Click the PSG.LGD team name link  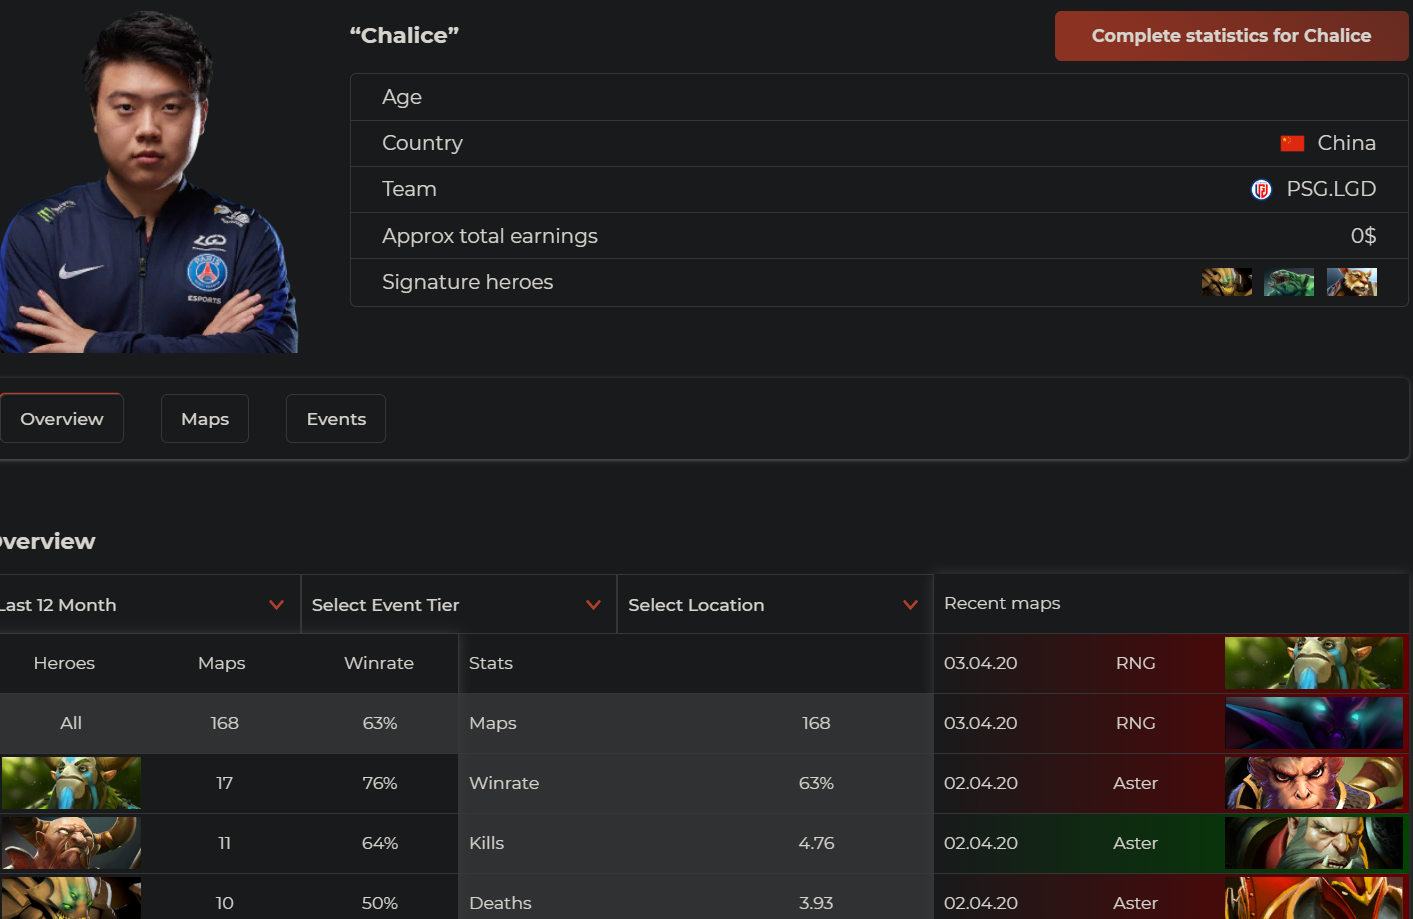(x=1330, y=189)
